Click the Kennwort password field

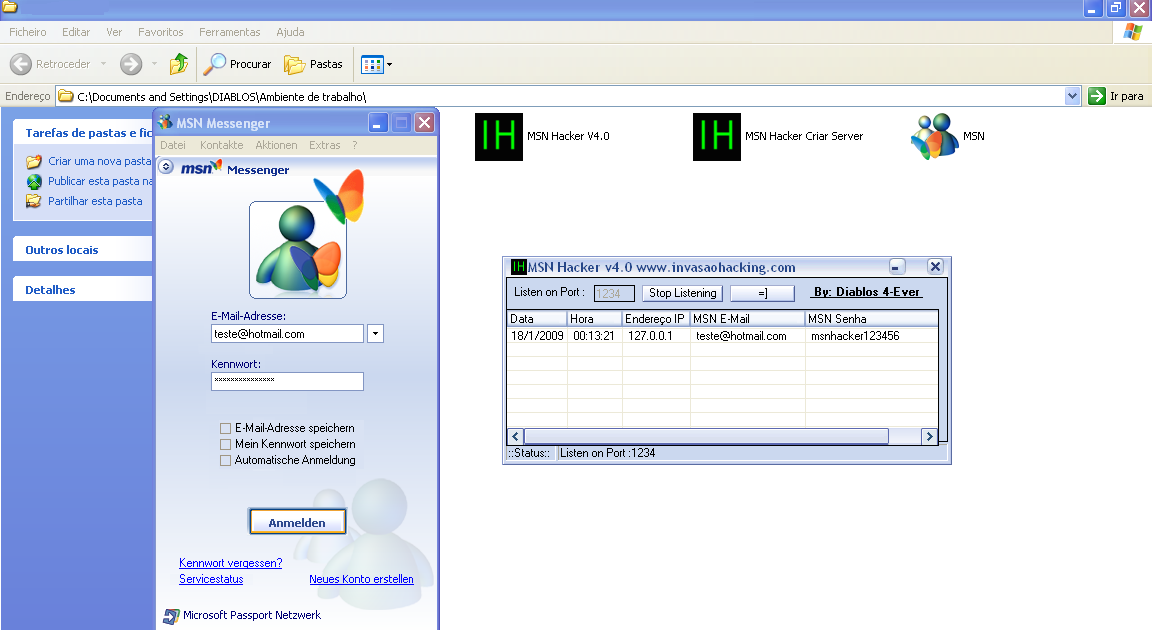tap(287, 381)
